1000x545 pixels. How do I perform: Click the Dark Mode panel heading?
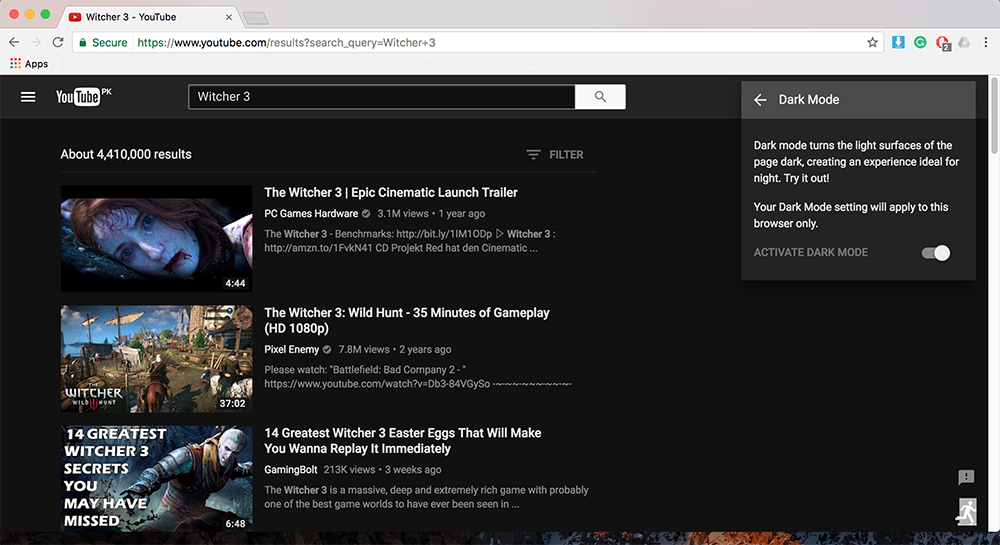coord(809,99)
